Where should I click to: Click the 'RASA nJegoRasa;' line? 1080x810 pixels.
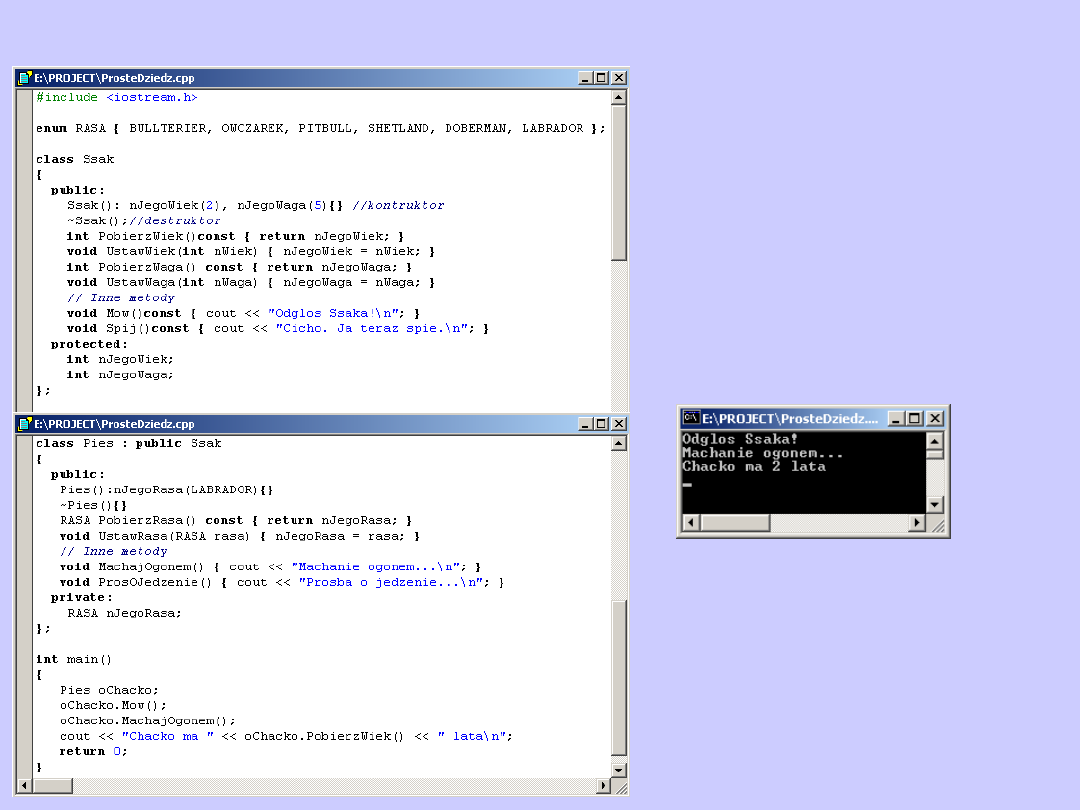pyautogui.click(x=125, y=613)
